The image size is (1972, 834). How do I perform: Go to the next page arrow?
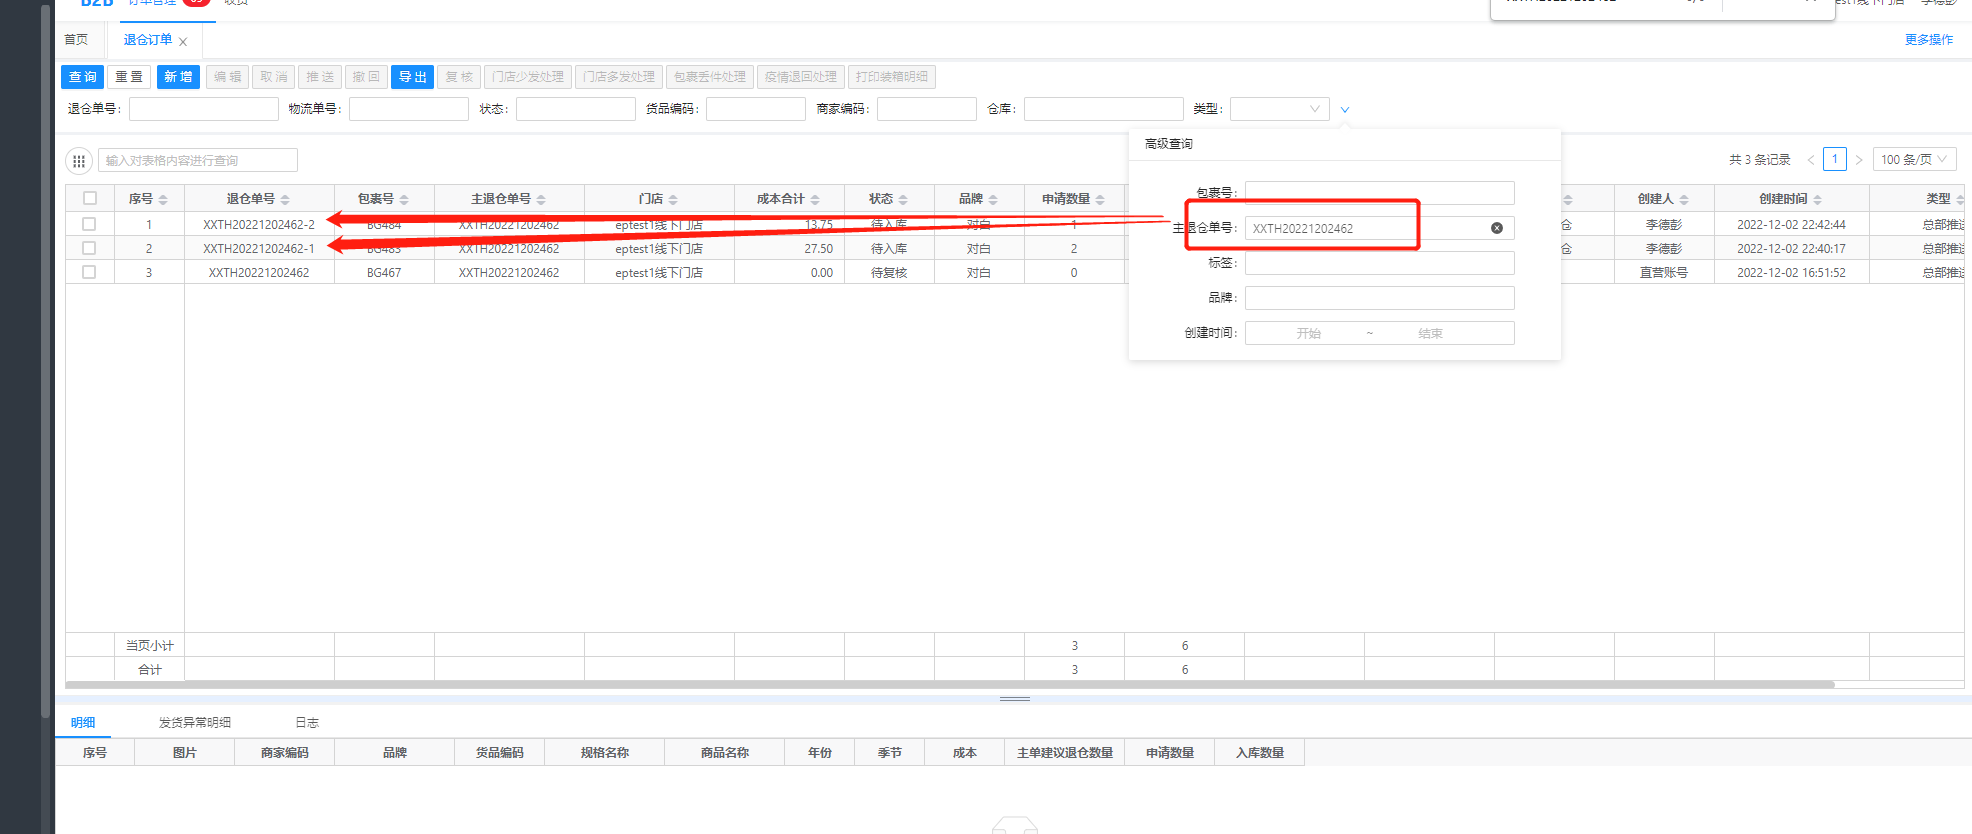1859,160
